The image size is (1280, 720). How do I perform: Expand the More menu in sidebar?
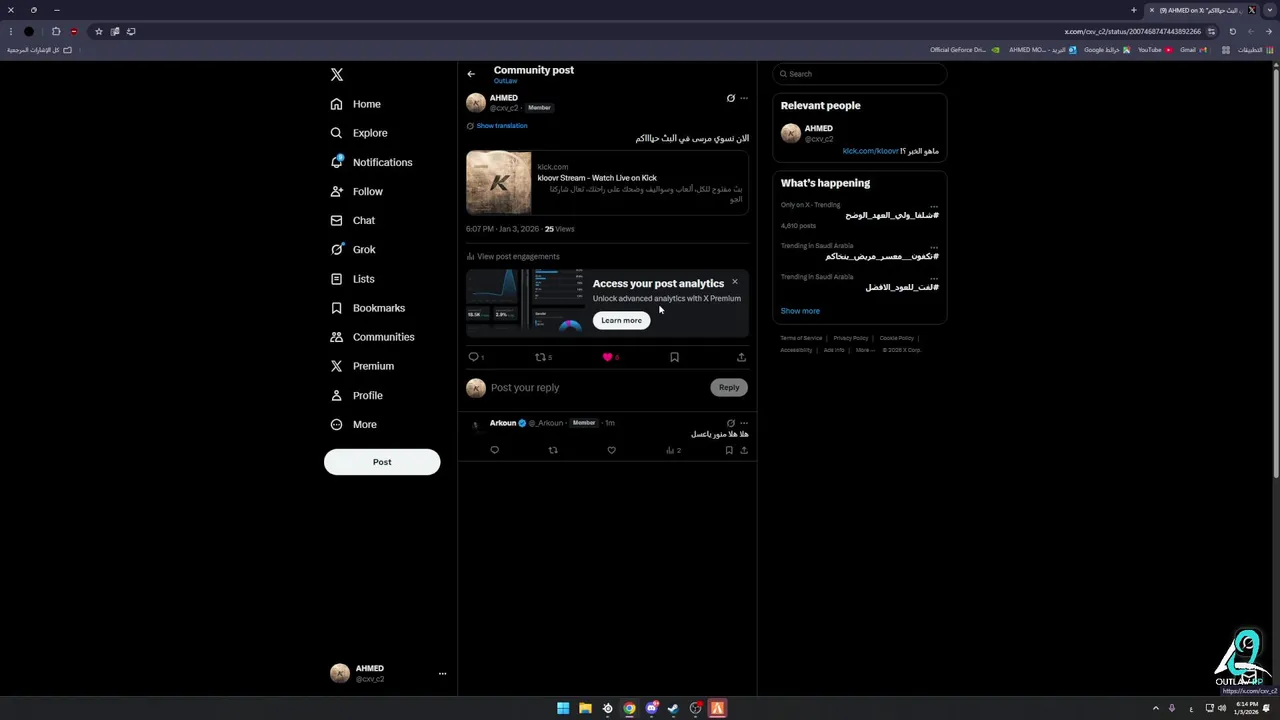click(354, 424)
